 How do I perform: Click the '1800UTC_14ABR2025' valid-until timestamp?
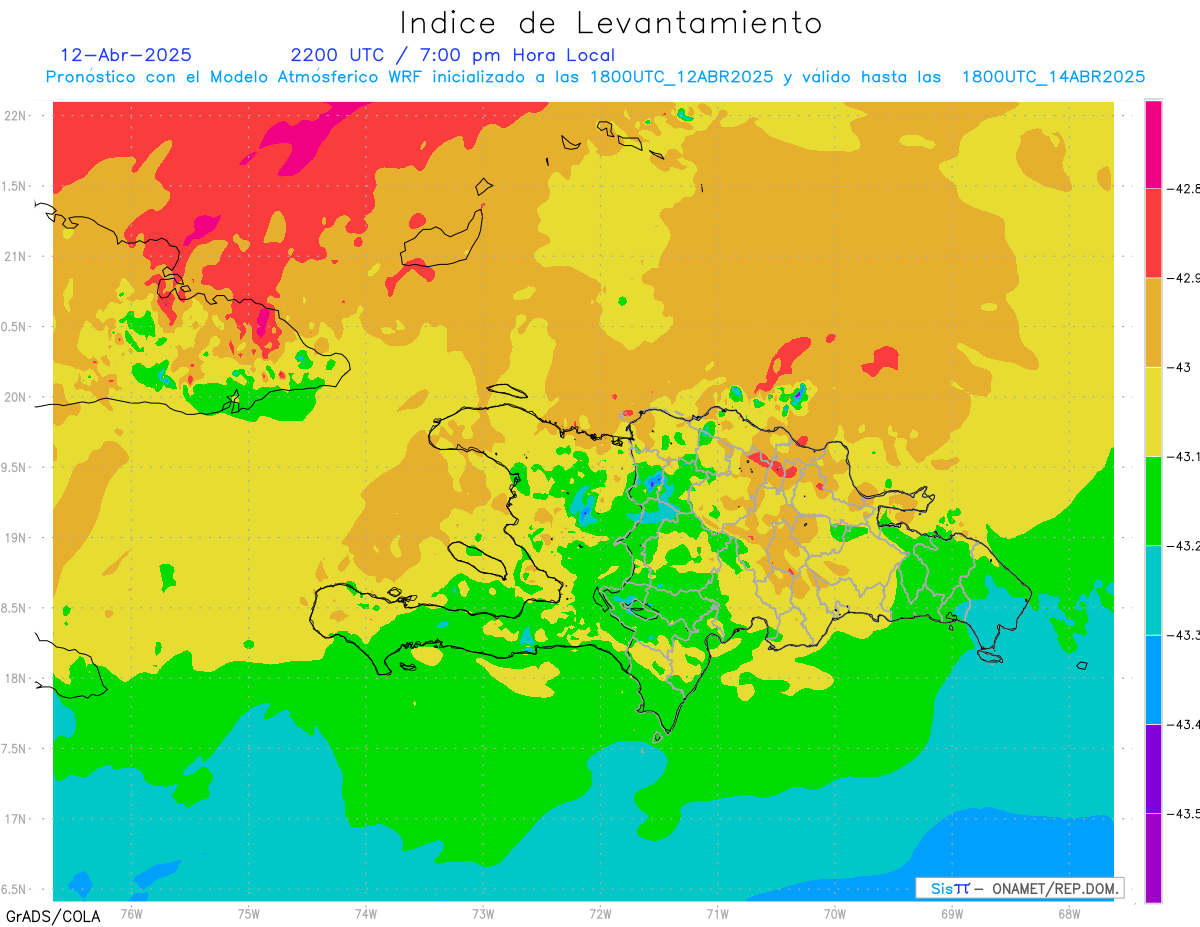coord(1053,77)
